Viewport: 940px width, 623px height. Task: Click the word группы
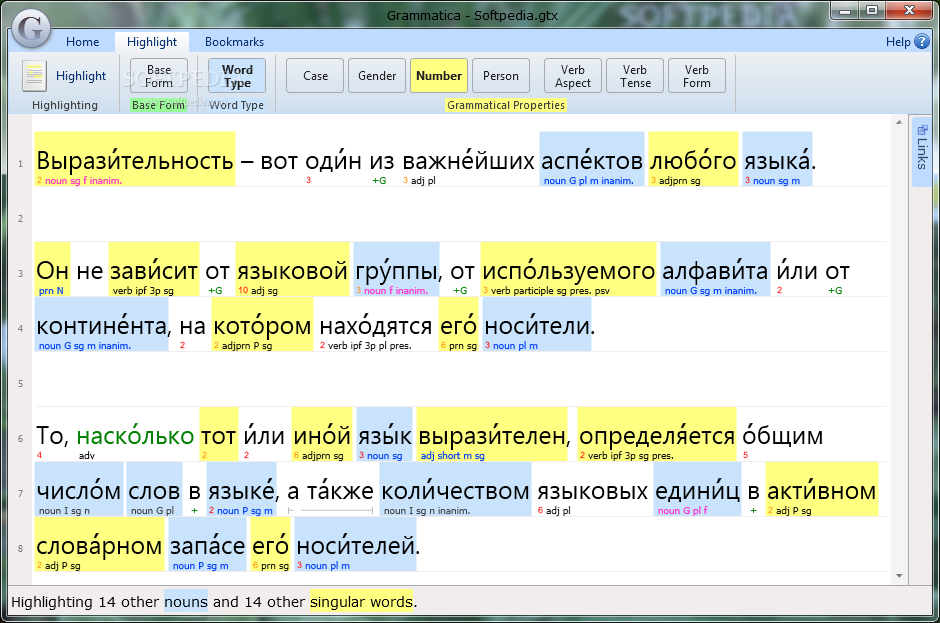coord(396,271)
